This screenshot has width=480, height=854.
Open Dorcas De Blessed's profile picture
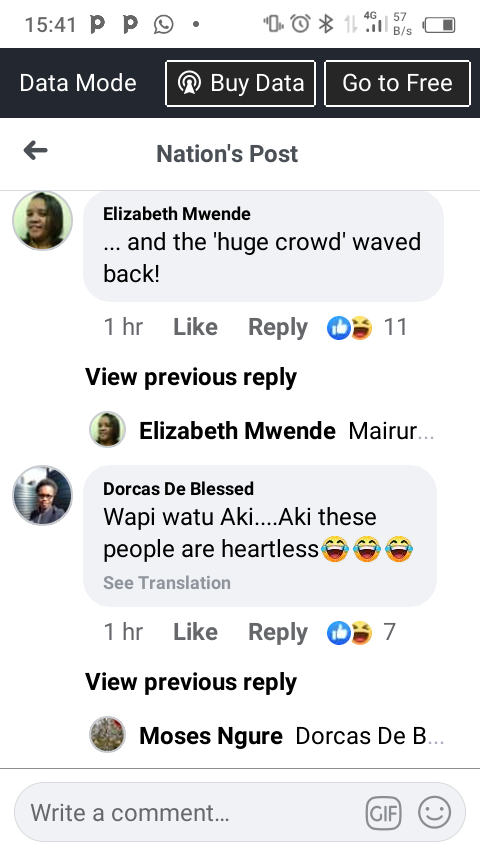[42, 496]
